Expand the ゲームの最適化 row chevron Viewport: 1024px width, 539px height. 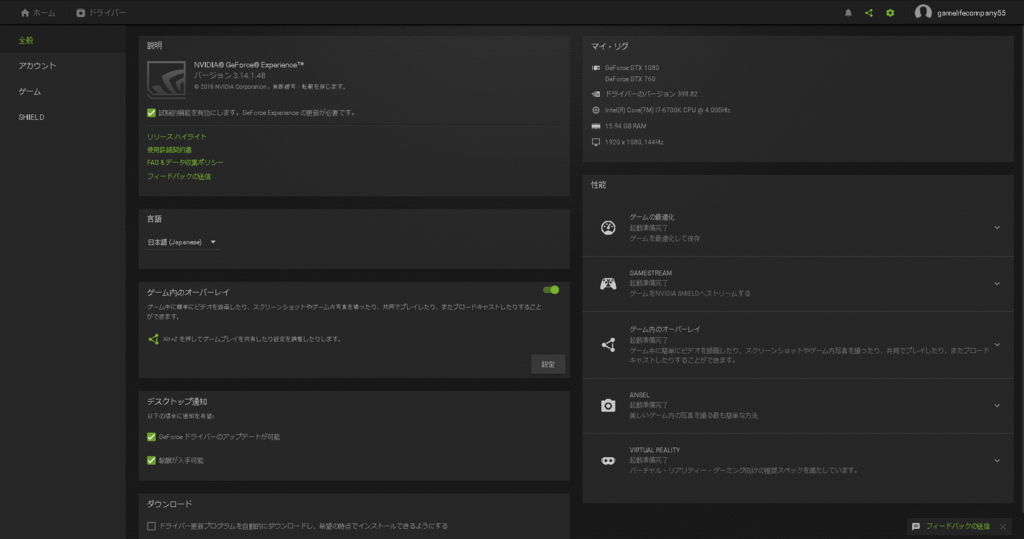click(997, 227)
